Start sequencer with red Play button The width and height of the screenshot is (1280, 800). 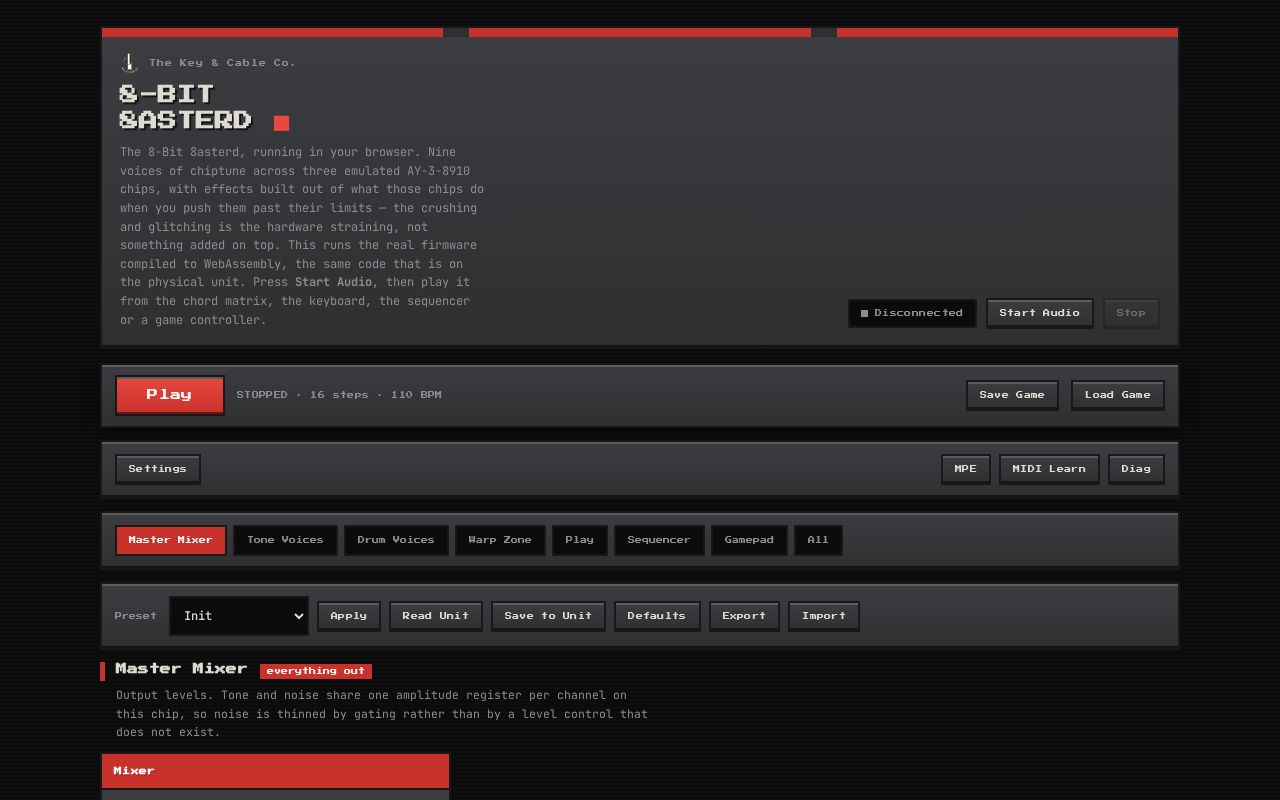(169, 395)
